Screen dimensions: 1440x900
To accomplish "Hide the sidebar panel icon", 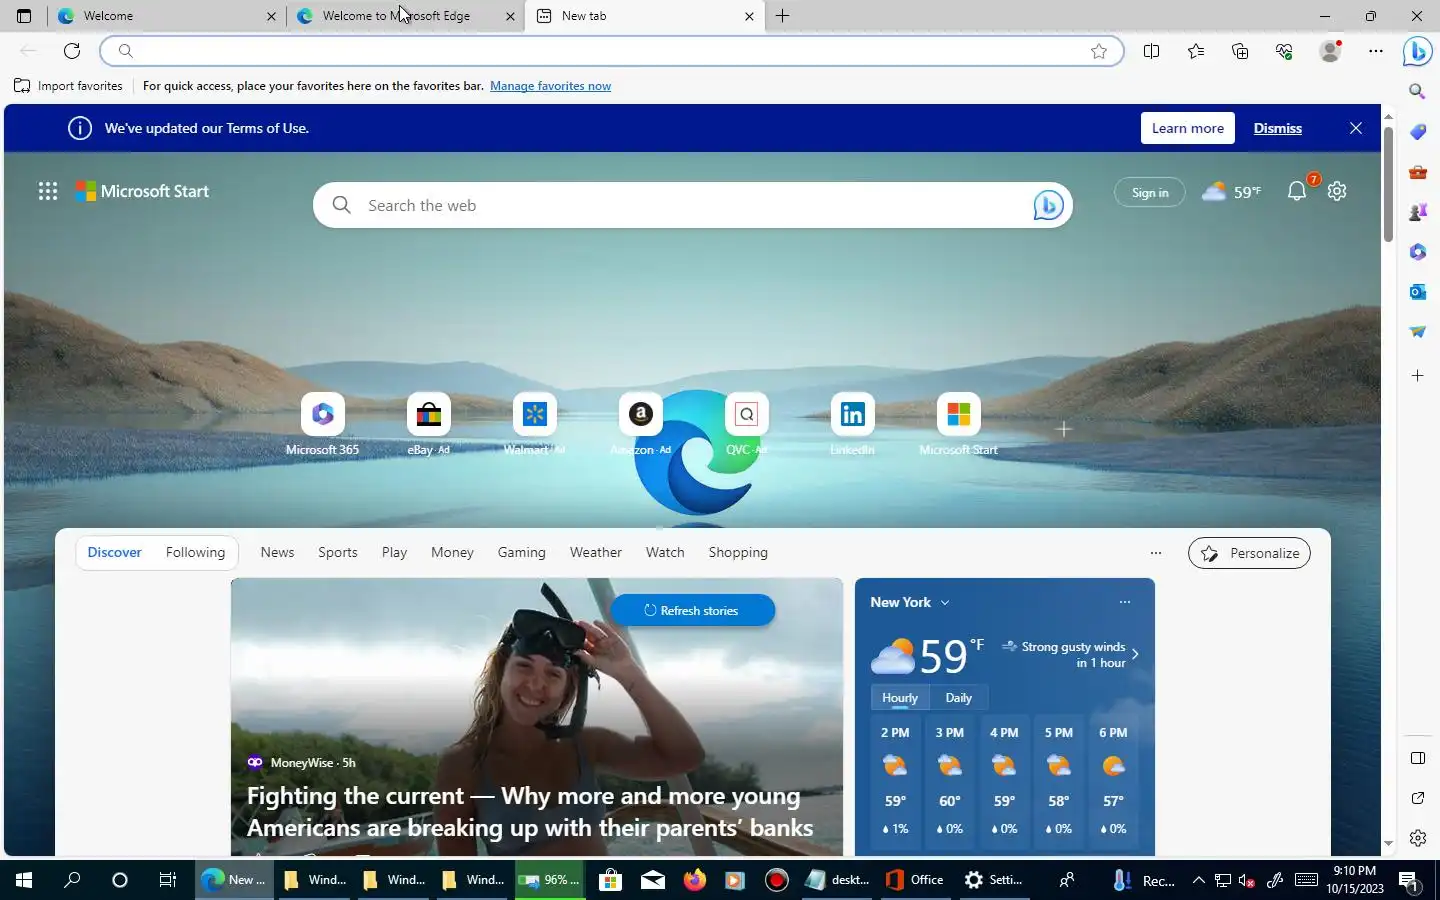I will (1417, 758).
